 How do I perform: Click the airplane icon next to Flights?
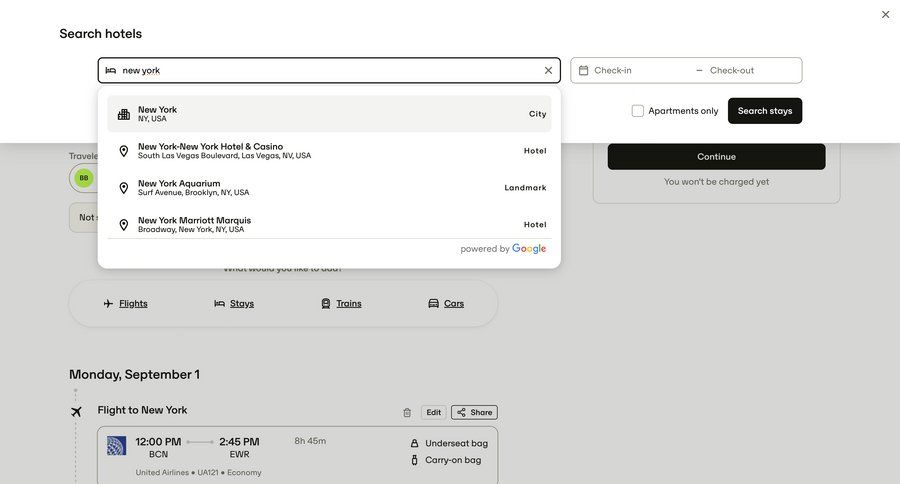click(x=108, y=303)
